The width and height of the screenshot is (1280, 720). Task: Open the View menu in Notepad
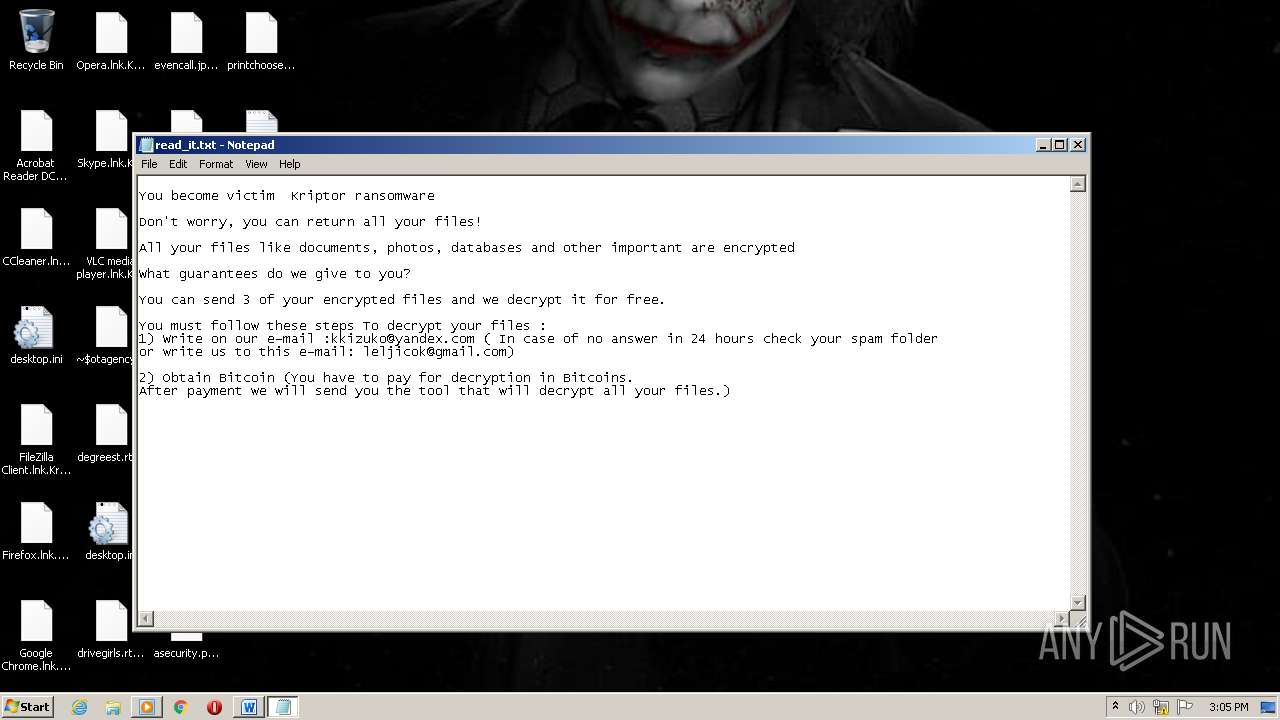[x=256, y=164]
